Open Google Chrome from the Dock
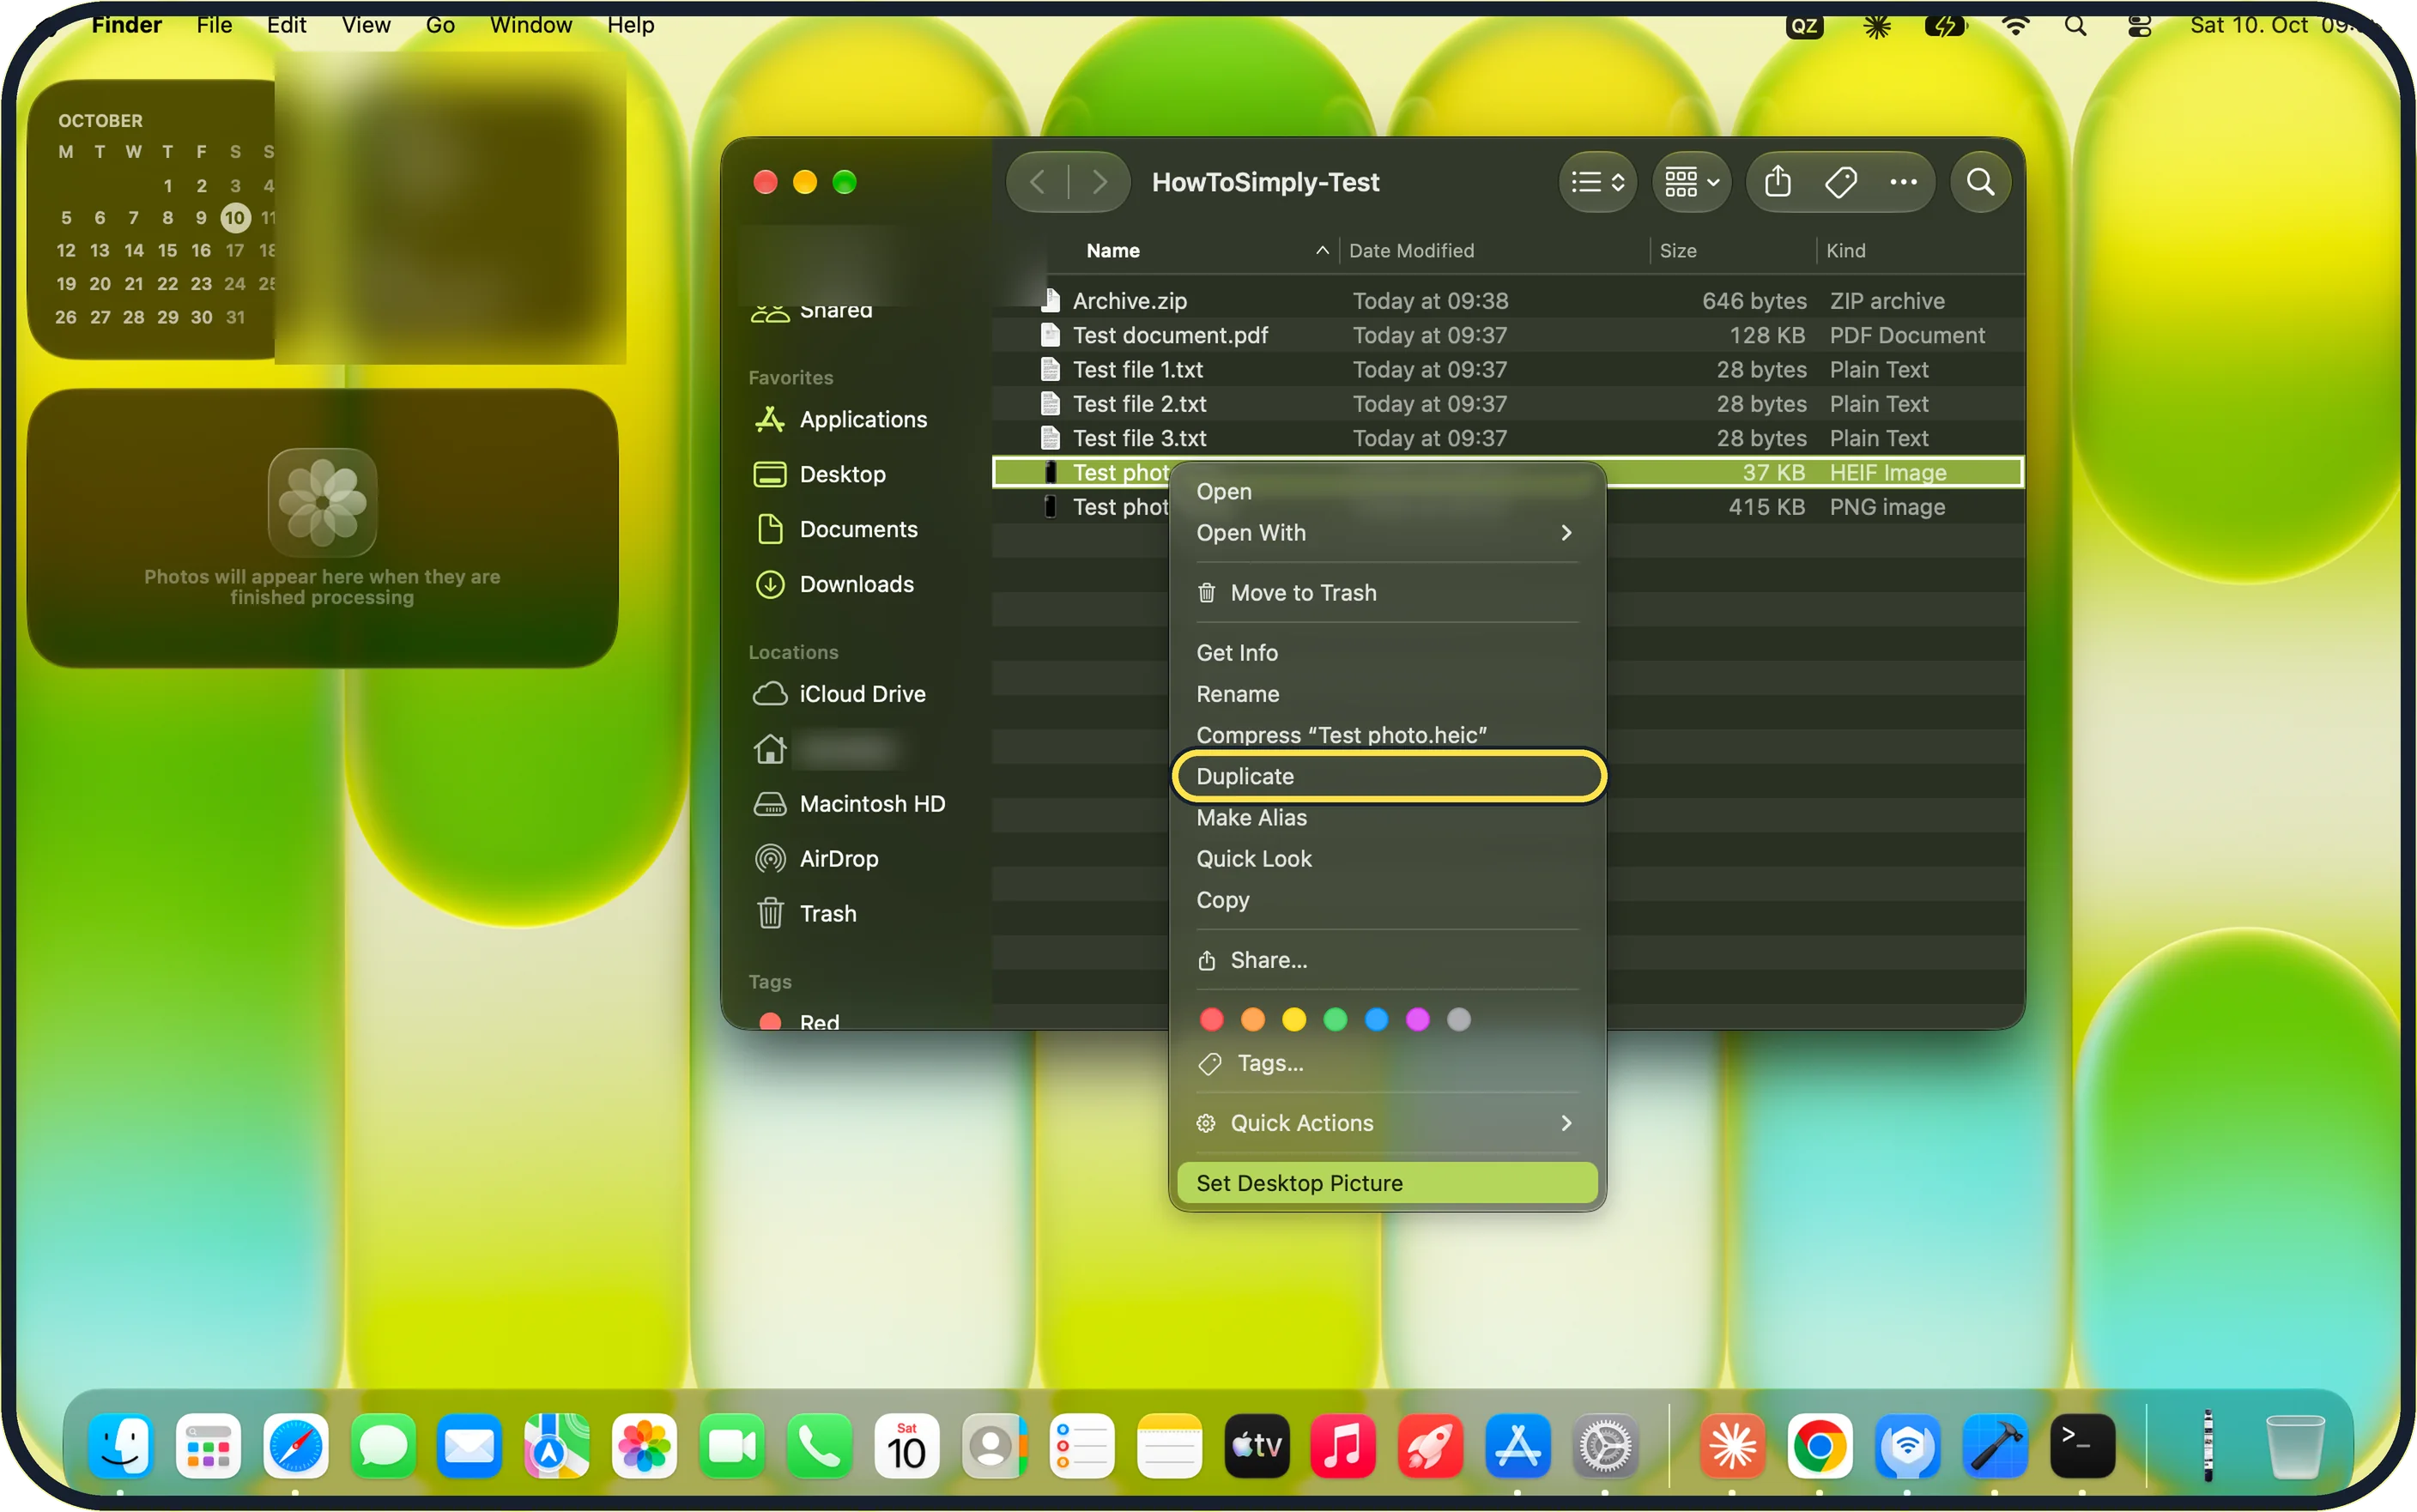 point(1819,1446)
